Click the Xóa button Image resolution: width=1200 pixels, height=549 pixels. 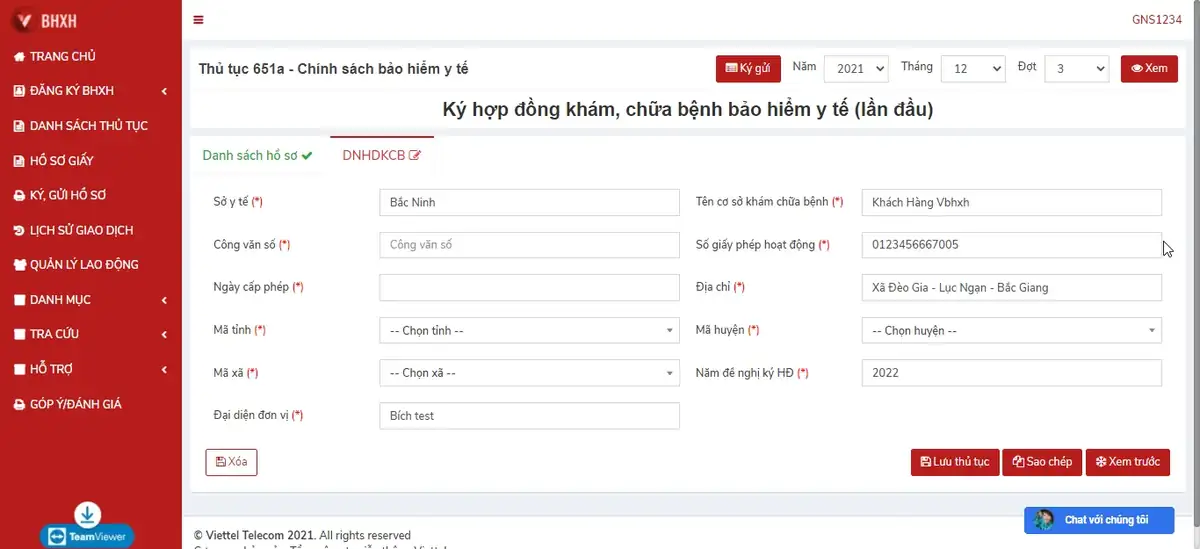point(231,462)
